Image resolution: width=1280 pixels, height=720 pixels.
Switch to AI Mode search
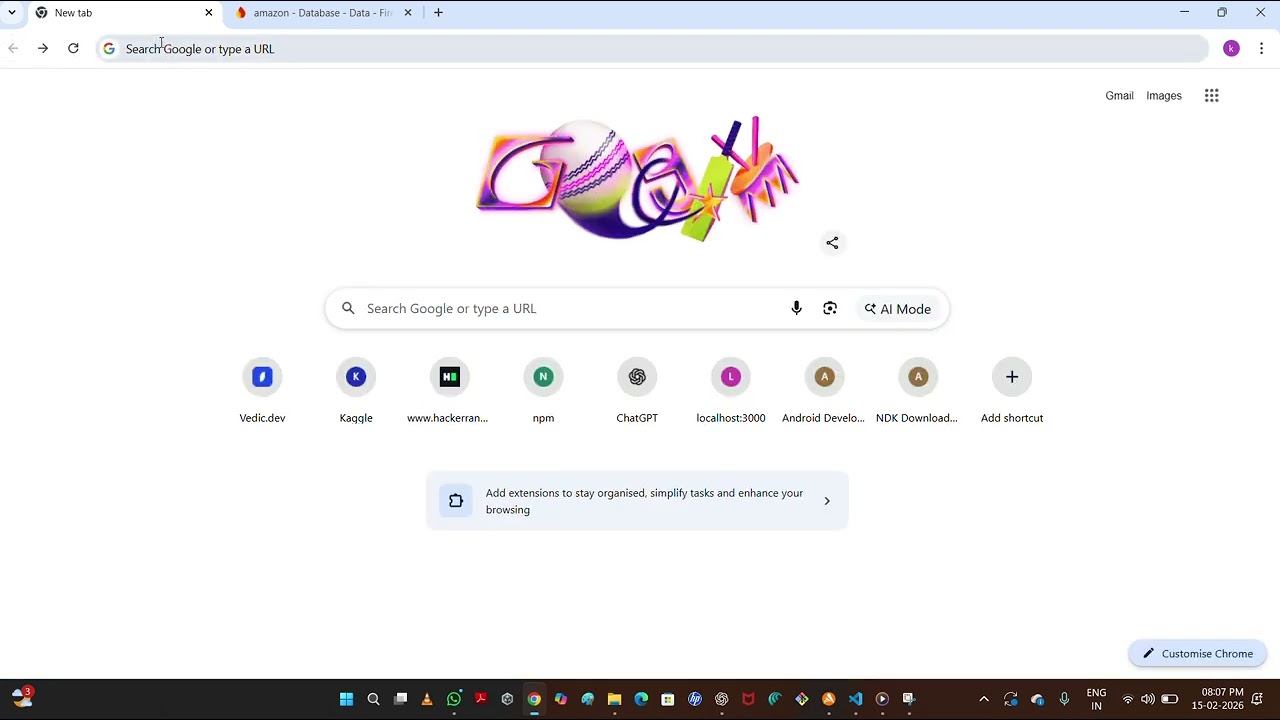(898, 309)
